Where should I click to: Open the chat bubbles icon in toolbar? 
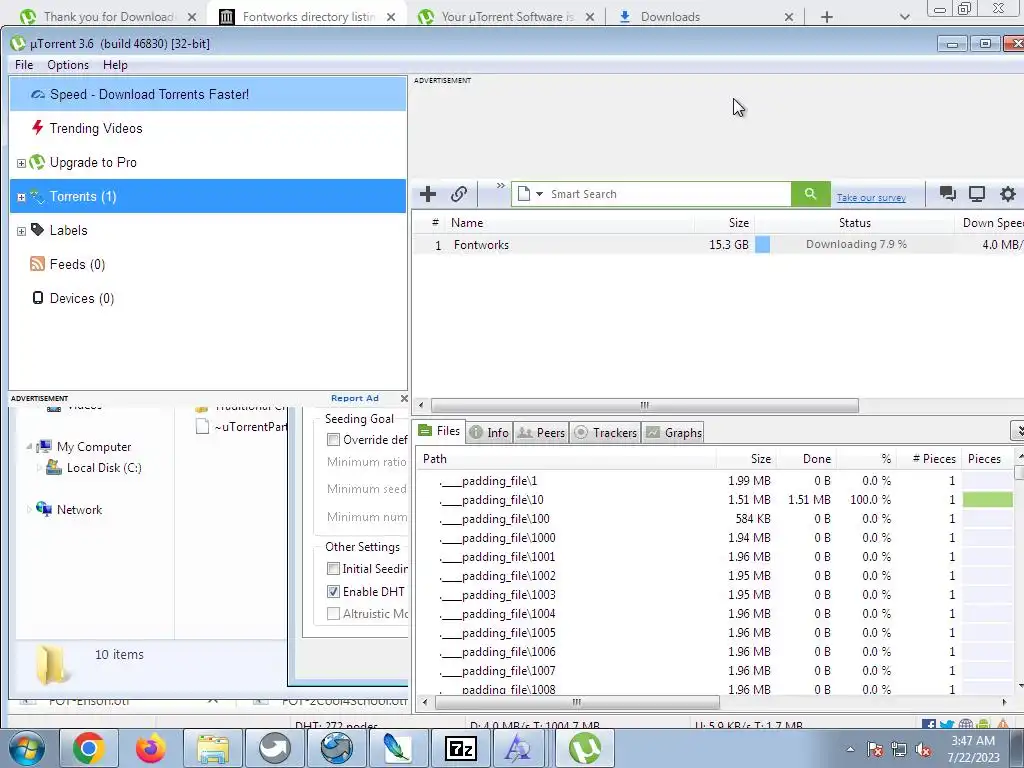(947, 193)
